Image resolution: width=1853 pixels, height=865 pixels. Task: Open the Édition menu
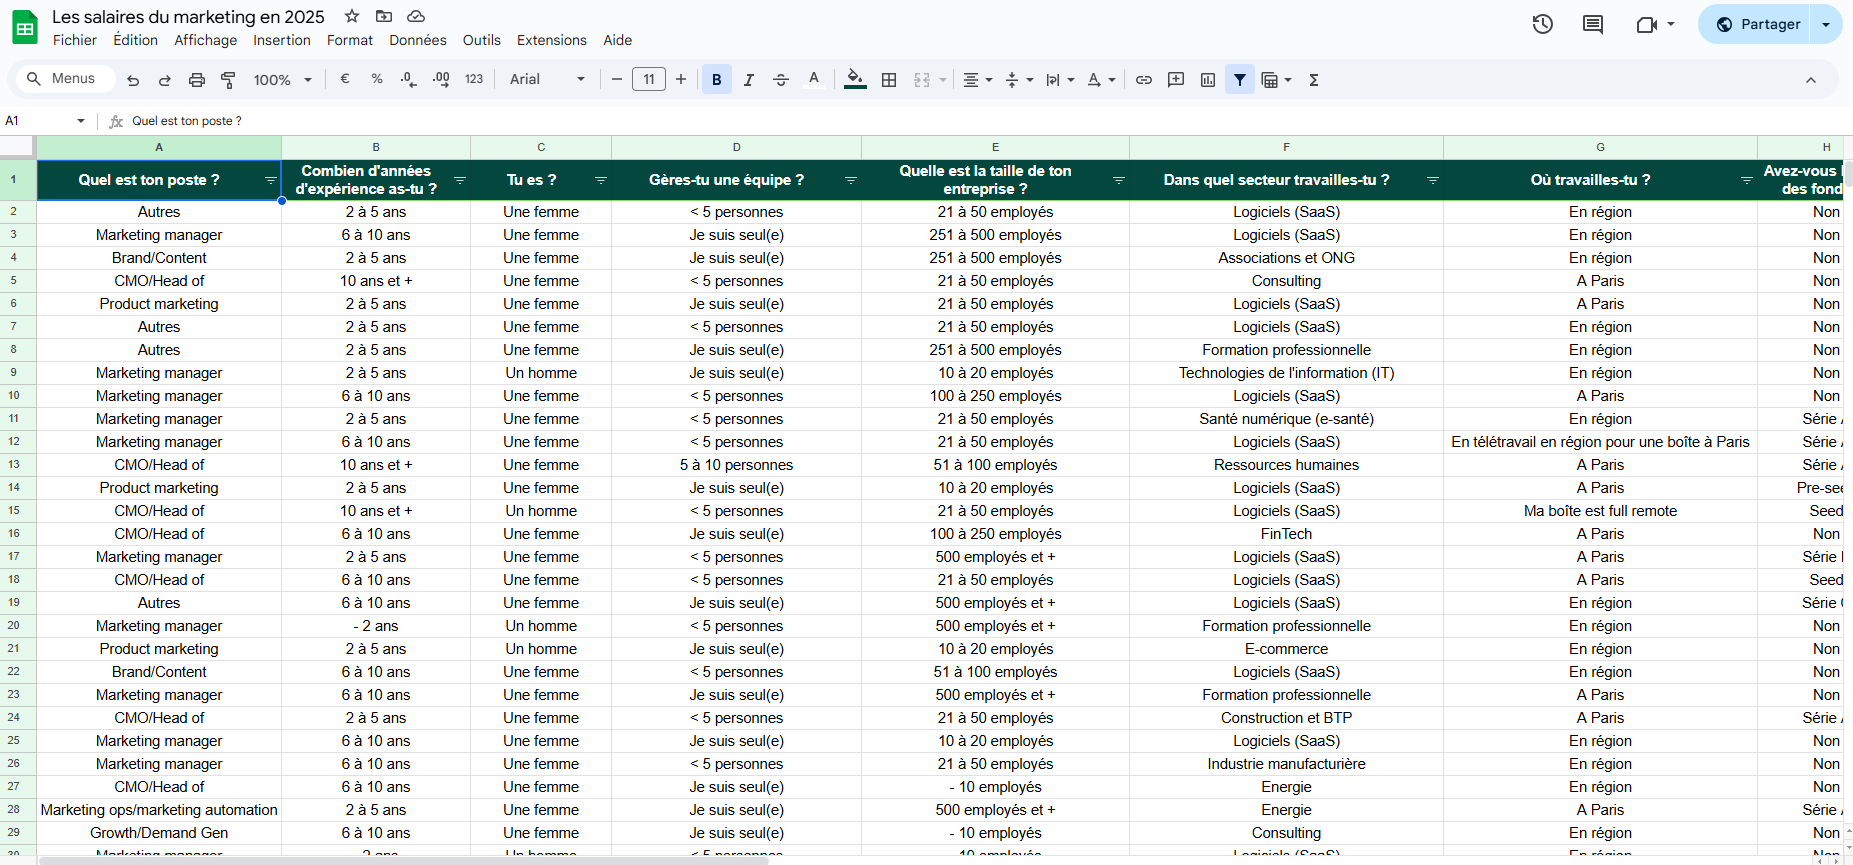(135, 40)
